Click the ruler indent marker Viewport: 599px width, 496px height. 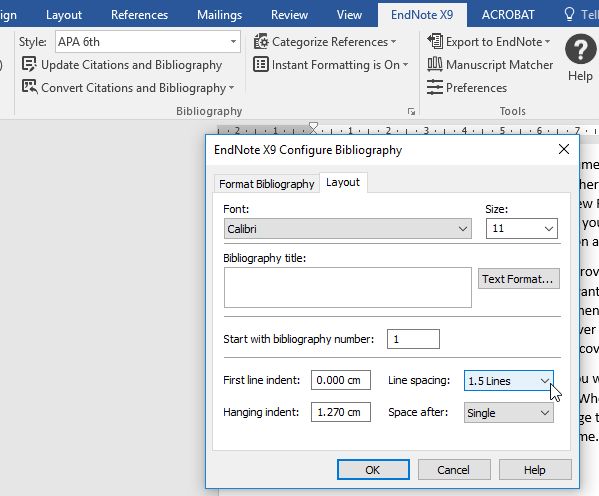click(313, 128)
